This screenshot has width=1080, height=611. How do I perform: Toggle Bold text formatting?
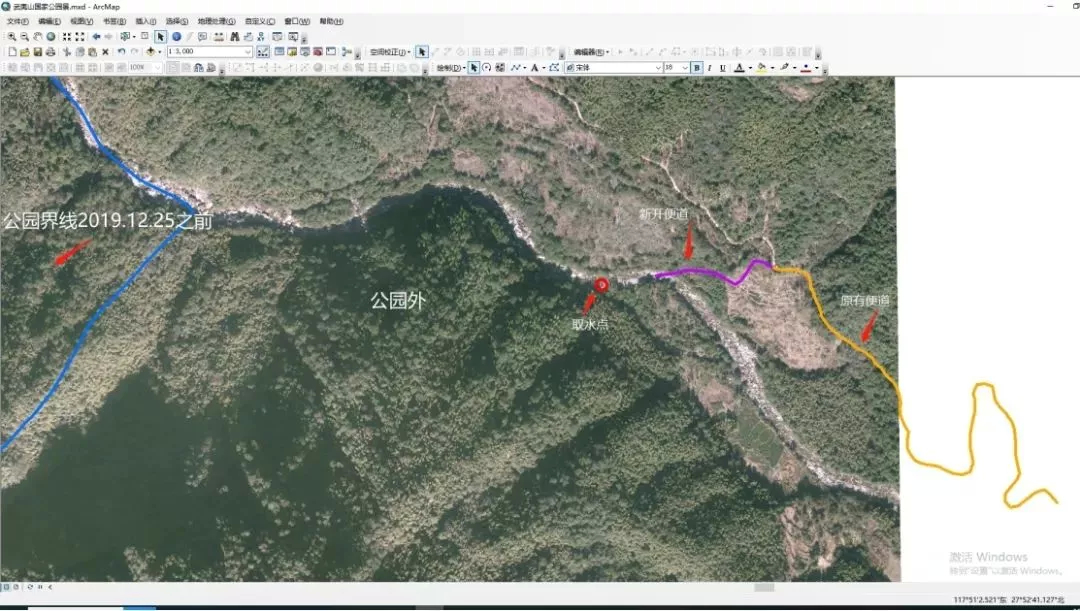tap(697, 68)
